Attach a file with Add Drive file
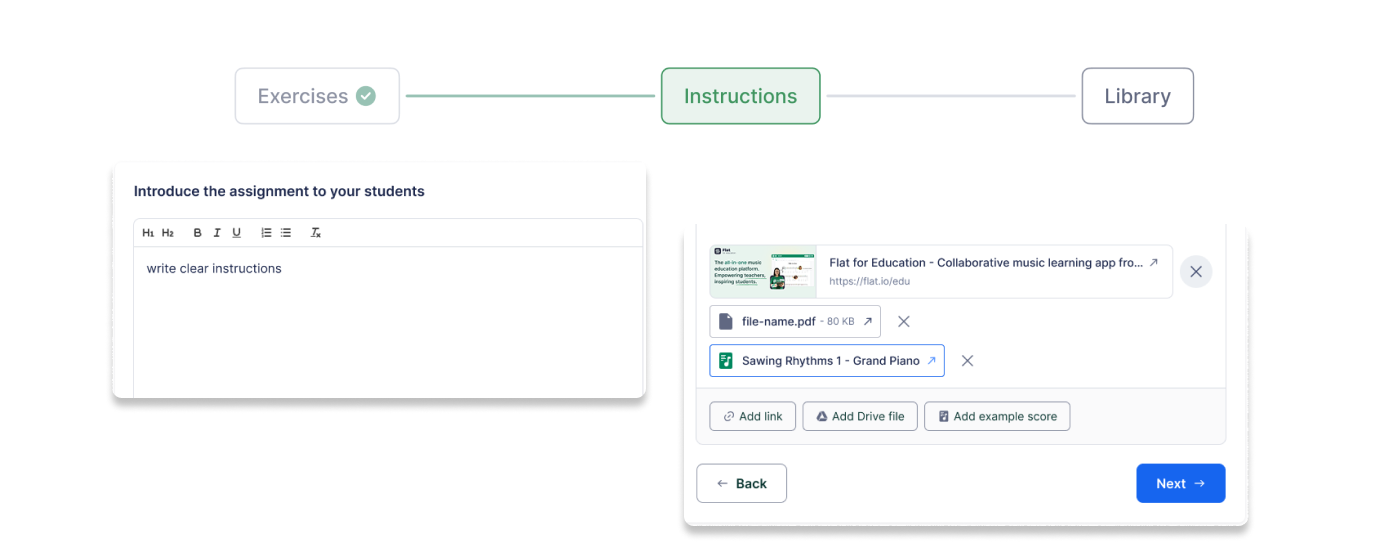Screen dimensions: 1400x560 pos(860,416)
